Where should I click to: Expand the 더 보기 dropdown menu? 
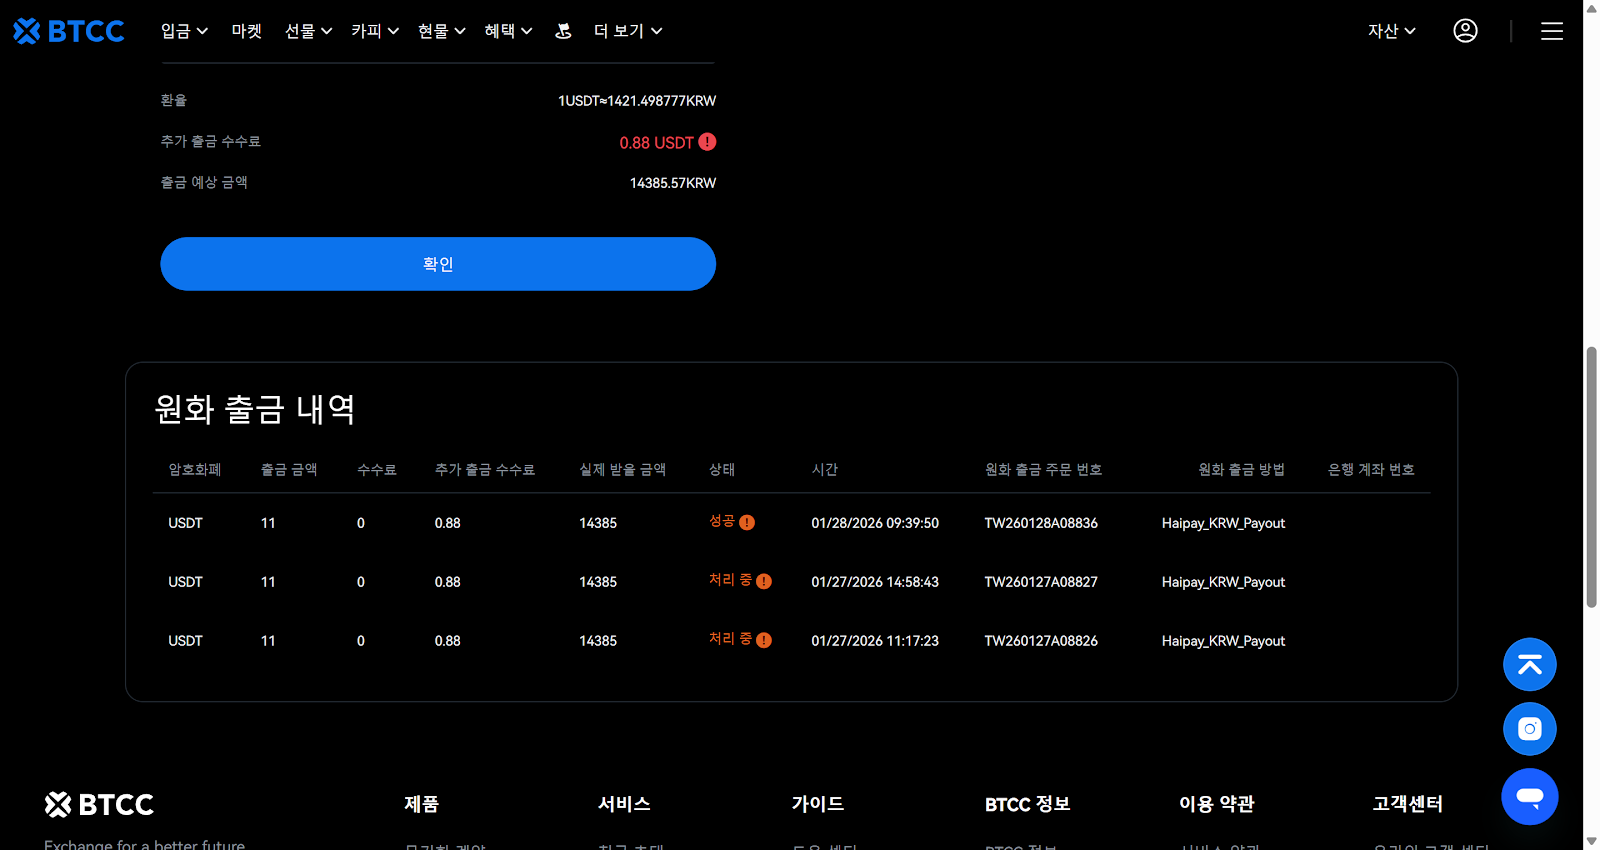click(x=628, y=31)
